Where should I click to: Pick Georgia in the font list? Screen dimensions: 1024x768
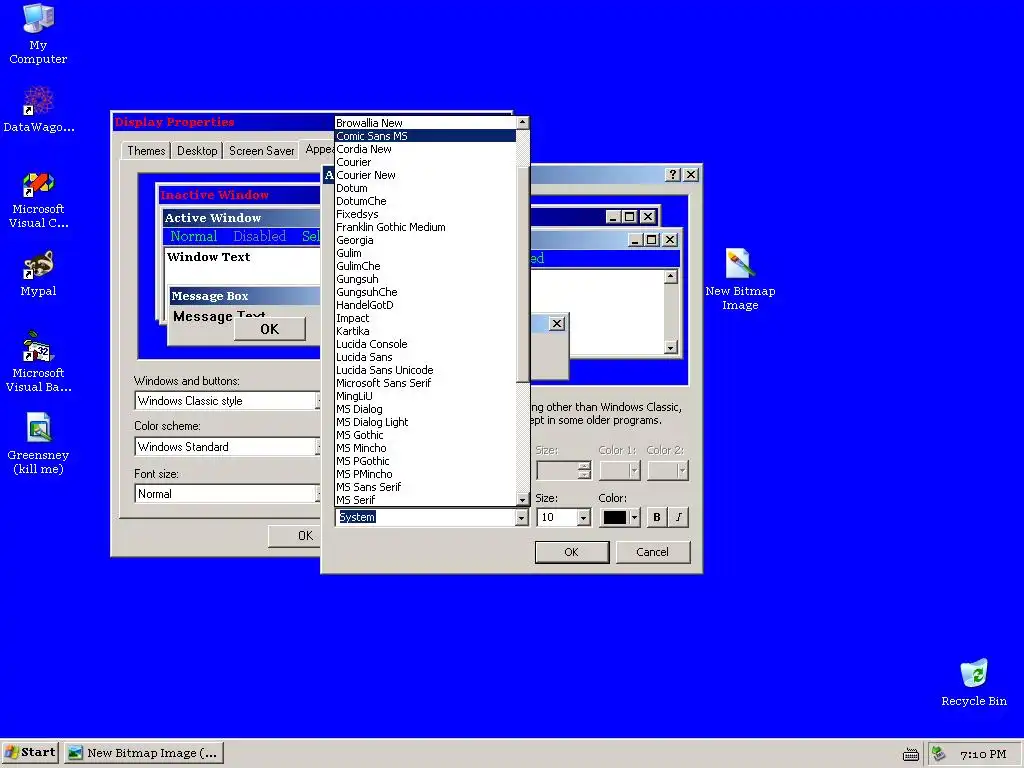(425, 240)
